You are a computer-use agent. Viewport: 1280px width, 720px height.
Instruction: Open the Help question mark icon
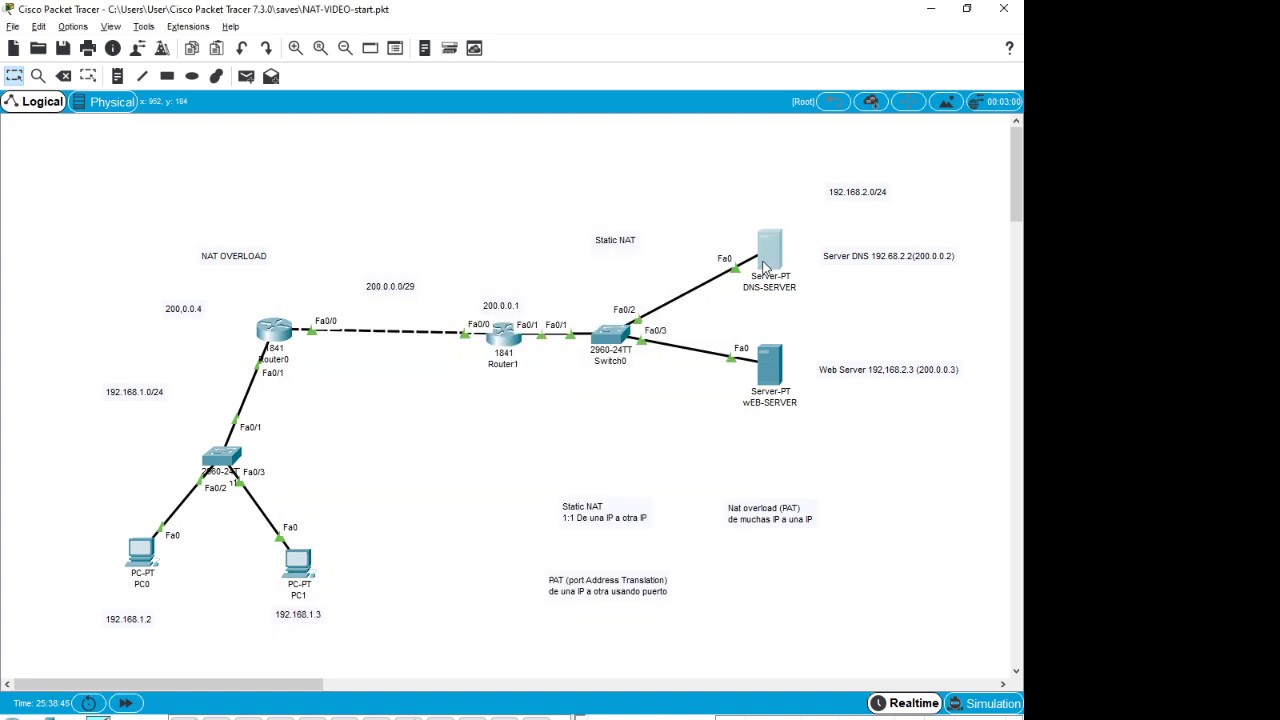(x=1009, y=48)
